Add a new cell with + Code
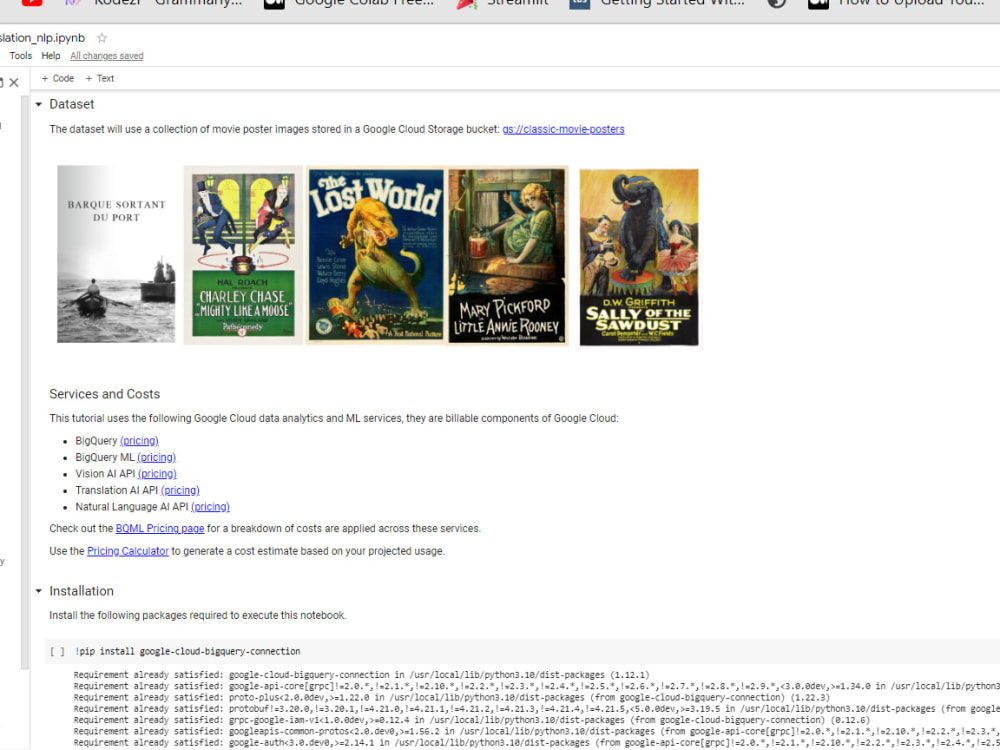The width and height of the screenshot is (1000, 750). click(57, 78)
